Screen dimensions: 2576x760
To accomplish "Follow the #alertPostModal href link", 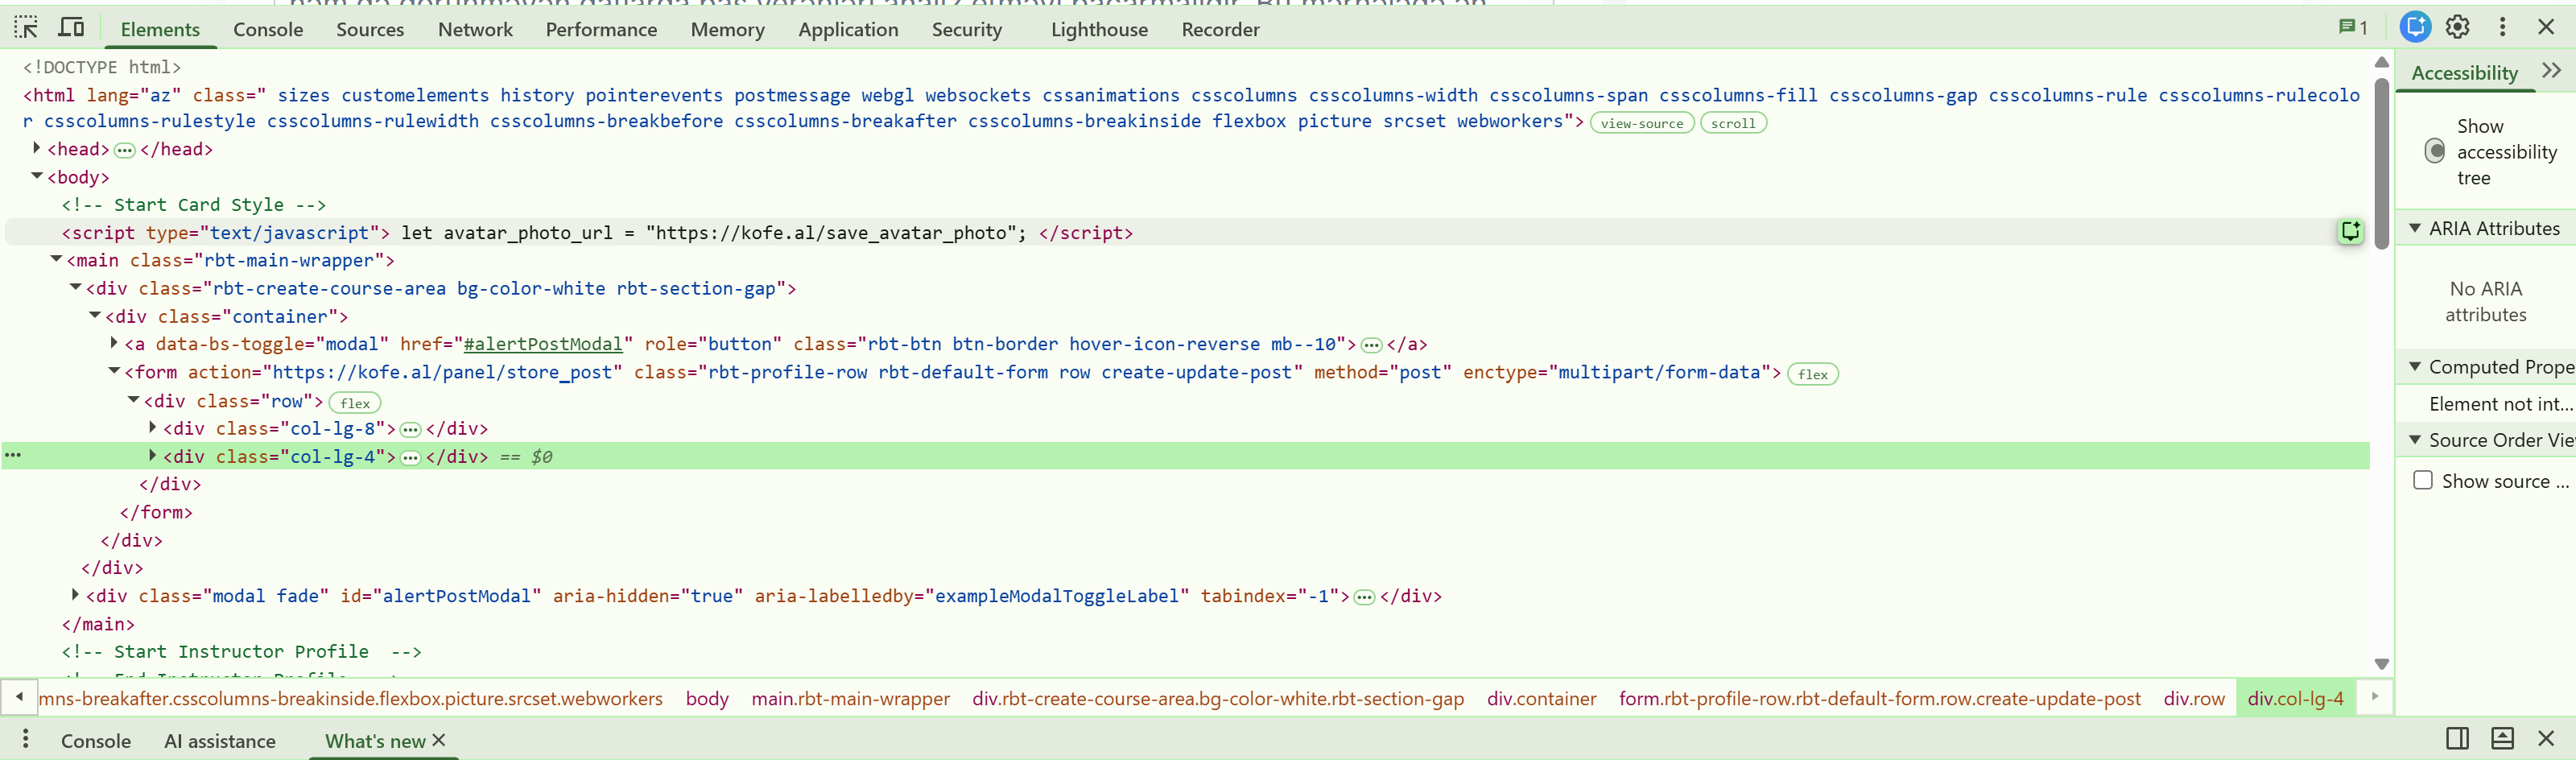I will pos(543,344).
